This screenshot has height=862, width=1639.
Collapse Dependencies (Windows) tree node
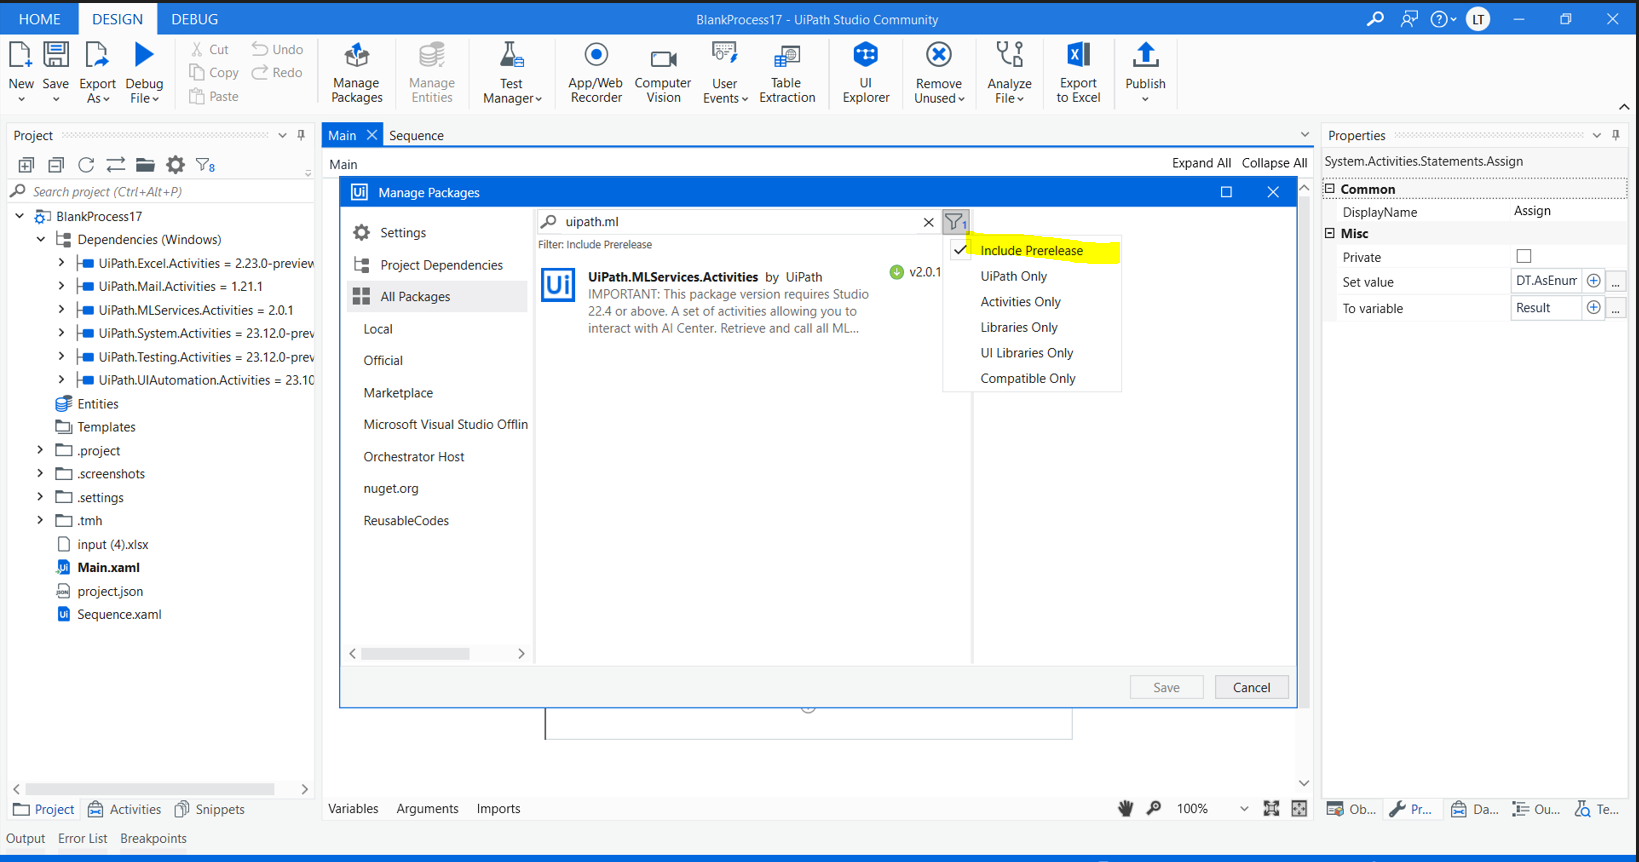click(41, 240)
